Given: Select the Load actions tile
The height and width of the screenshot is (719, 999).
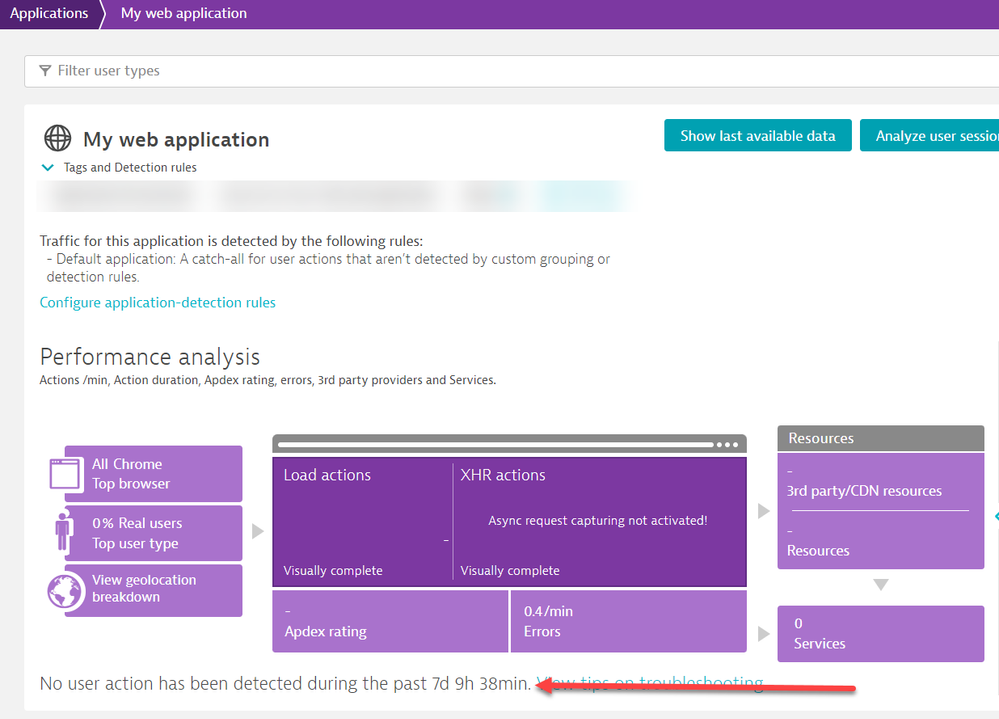Looking at the screenshot, I should click(x=363, y=522).
